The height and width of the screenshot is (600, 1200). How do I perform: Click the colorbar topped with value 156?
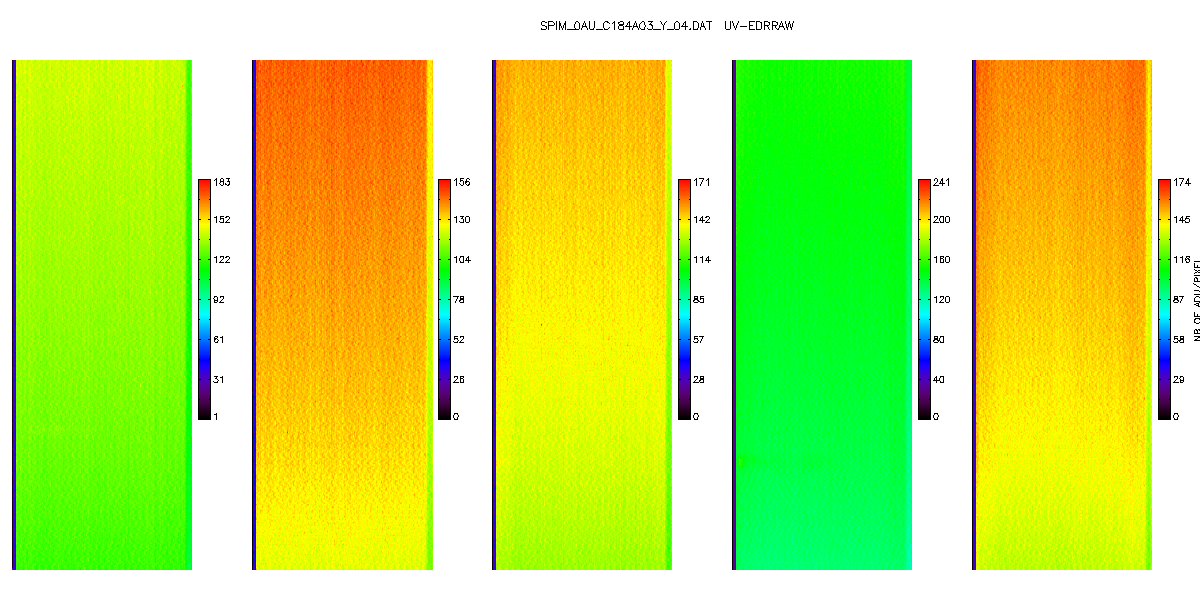(x=444, y=299)
